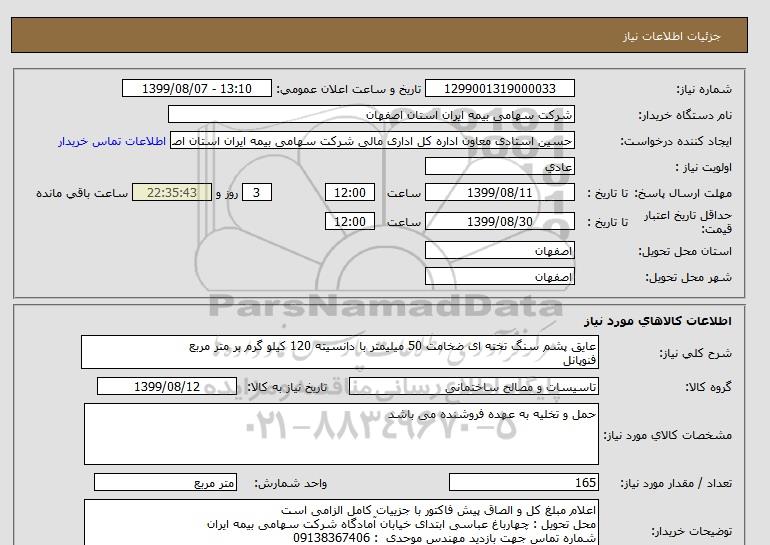Click the goods need date 1399/08/12
Screen dimensions: 770x545
pyautogui.click(x=167, y=386)
